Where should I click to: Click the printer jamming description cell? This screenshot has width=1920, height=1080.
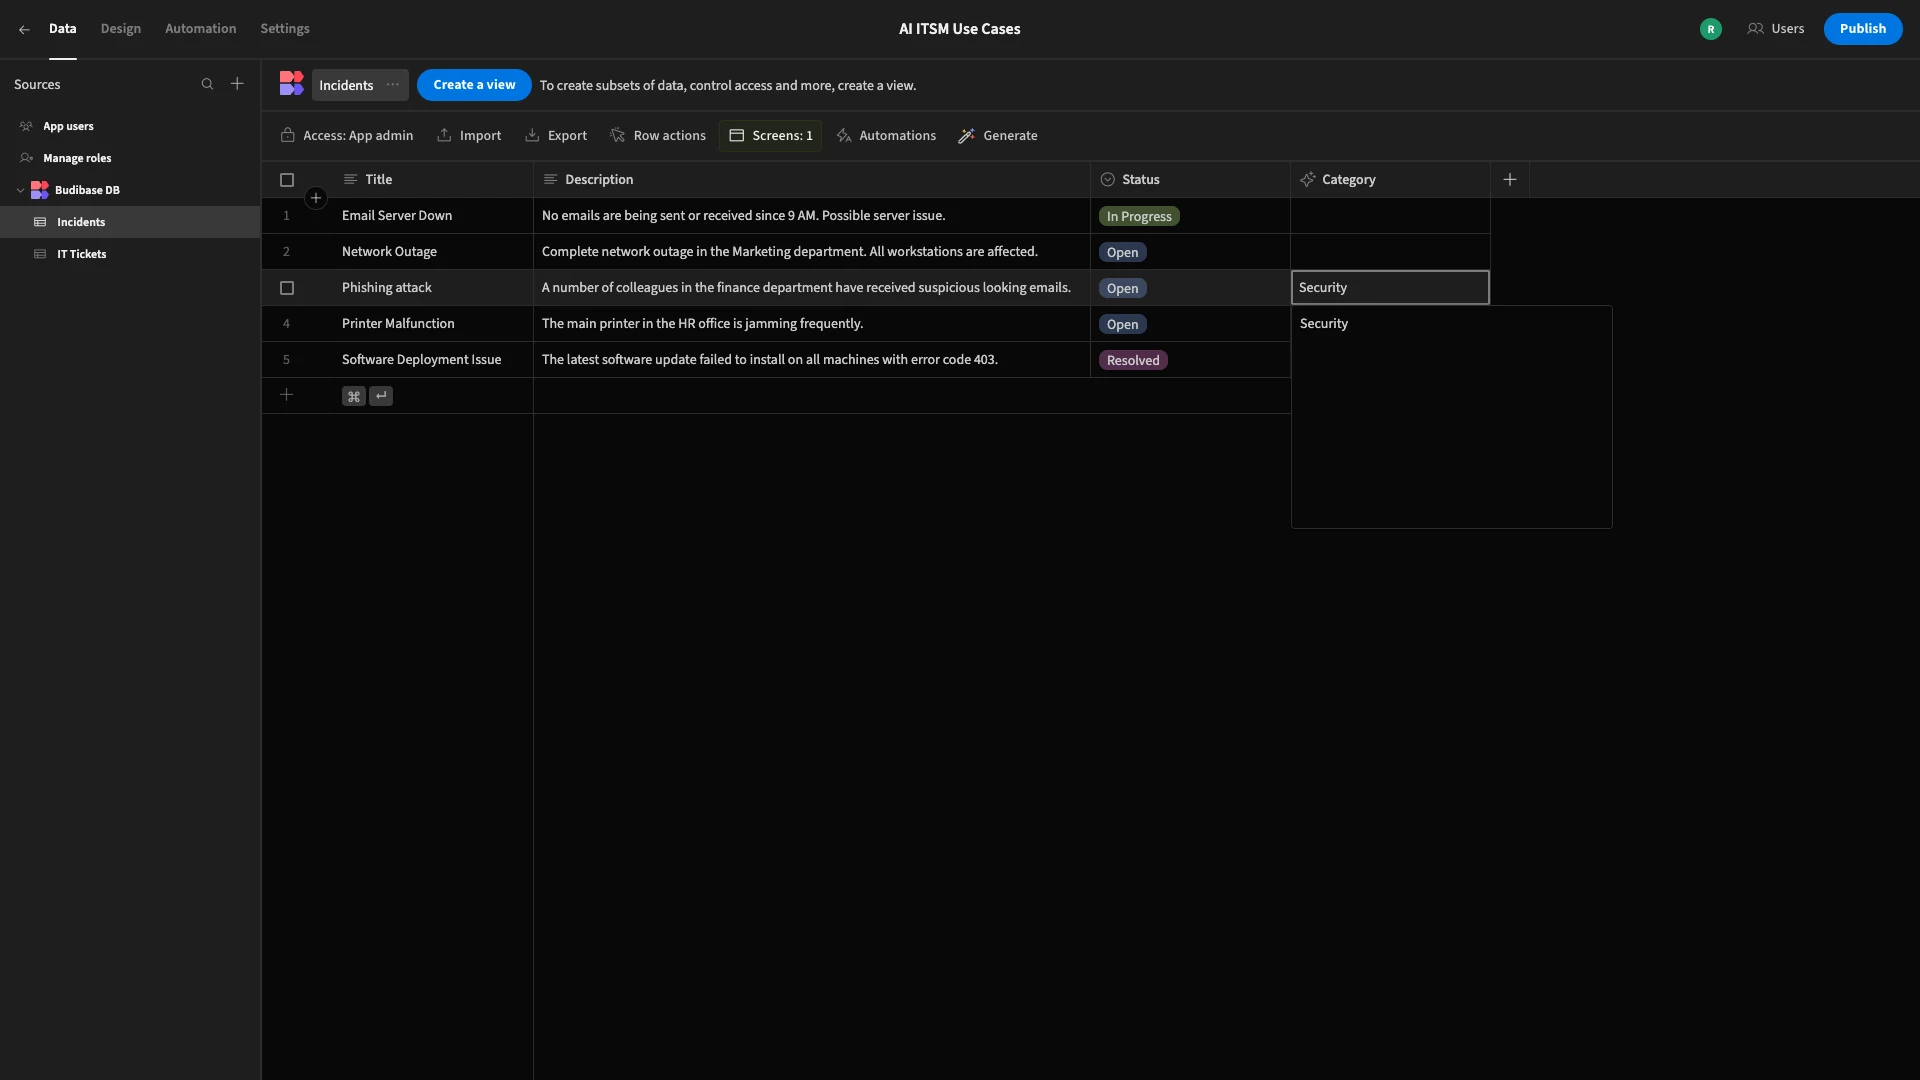click(x=812, y=324)
